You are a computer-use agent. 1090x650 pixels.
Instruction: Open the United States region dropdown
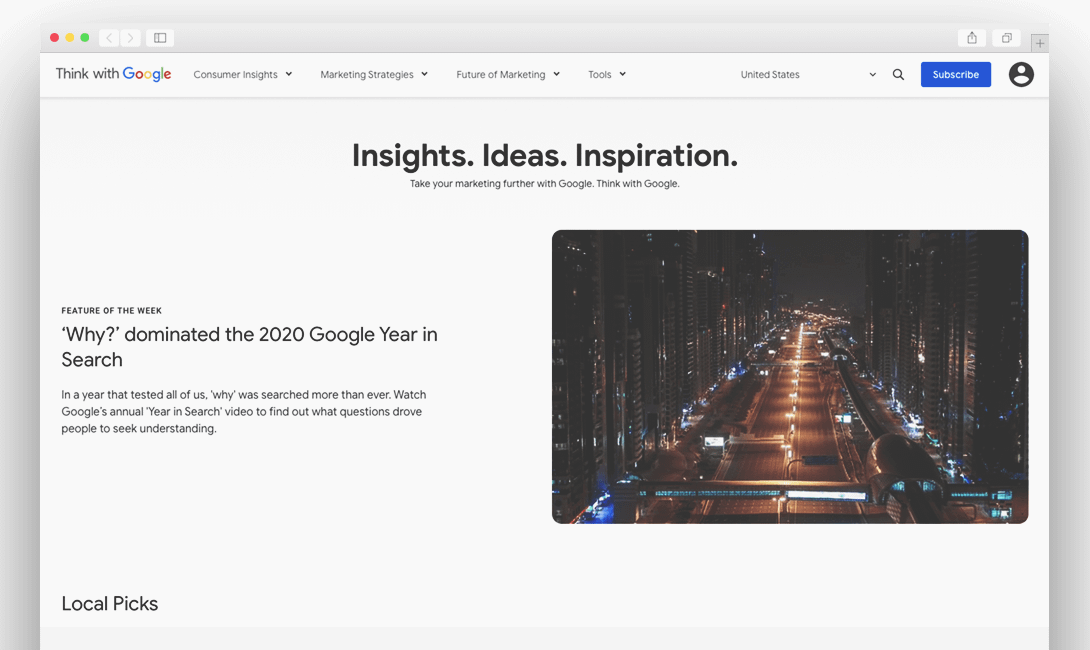[808, 74]
